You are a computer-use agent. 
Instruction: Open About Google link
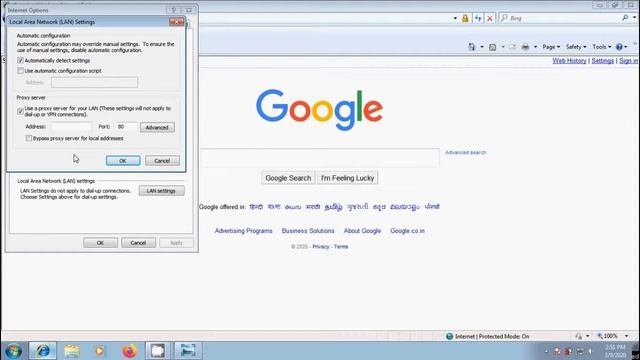pyautogui.click(x=362, y=231)
